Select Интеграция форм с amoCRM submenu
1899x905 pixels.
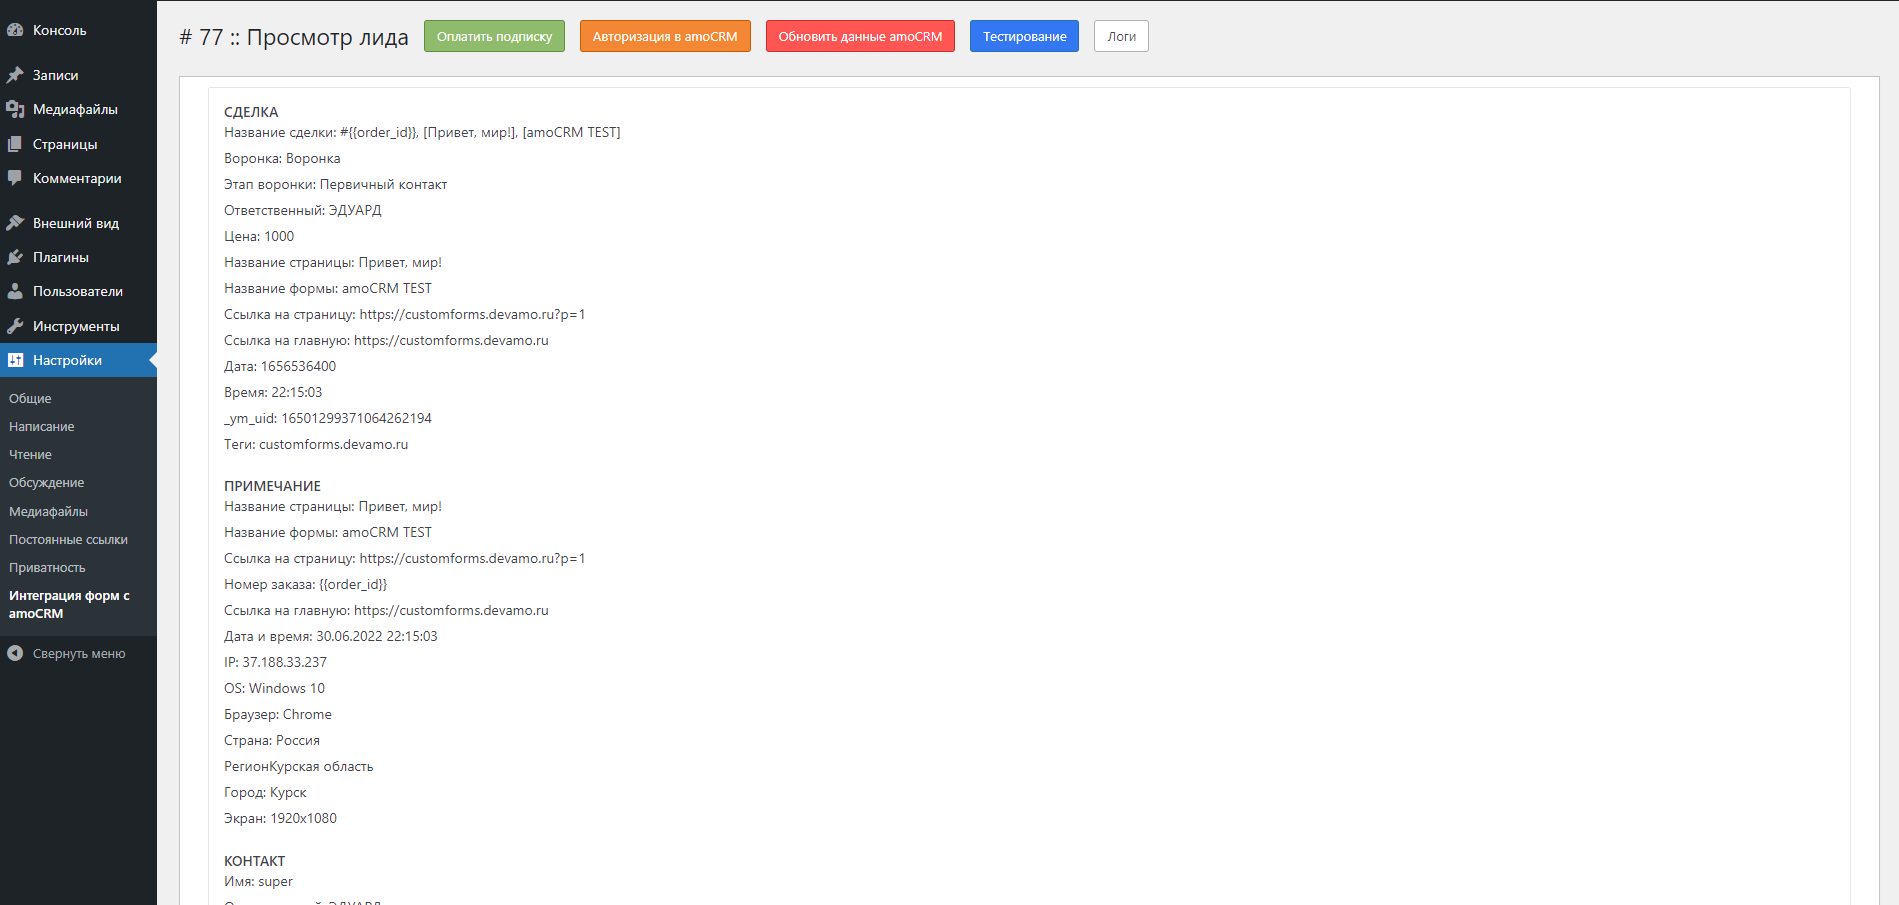click(69, 604)
